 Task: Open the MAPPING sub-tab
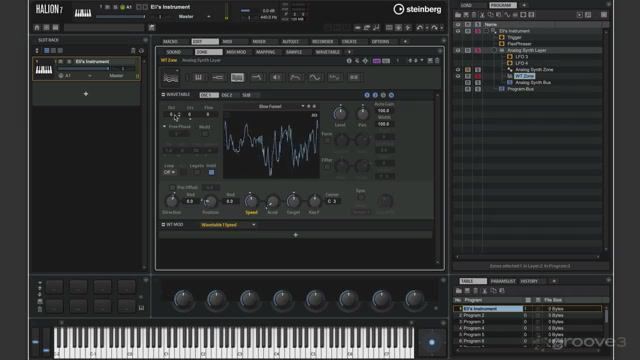(266, 52)
